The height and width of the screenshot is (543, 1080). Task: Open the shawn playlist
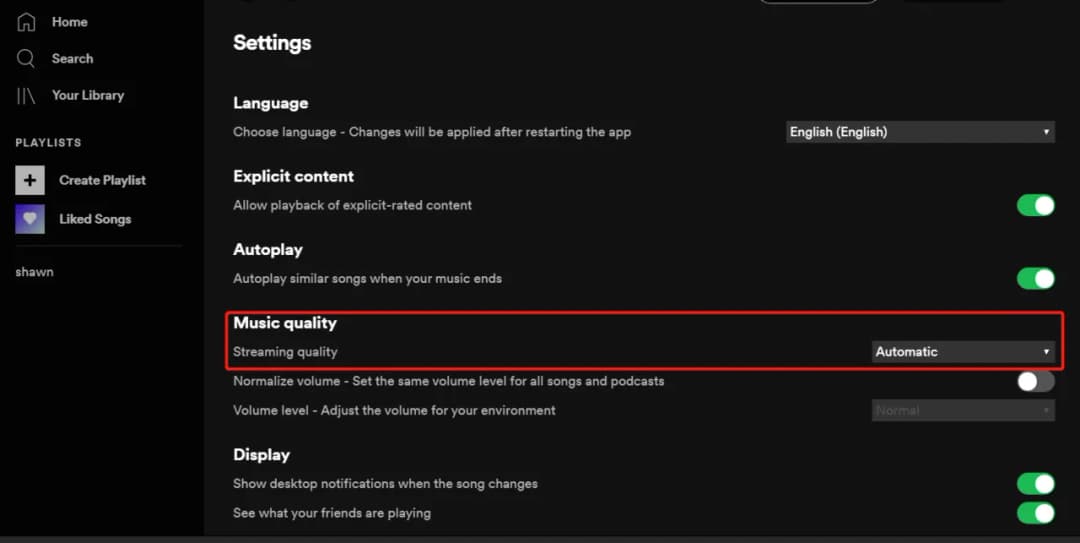pyautogui.click(x=34, y=272)
